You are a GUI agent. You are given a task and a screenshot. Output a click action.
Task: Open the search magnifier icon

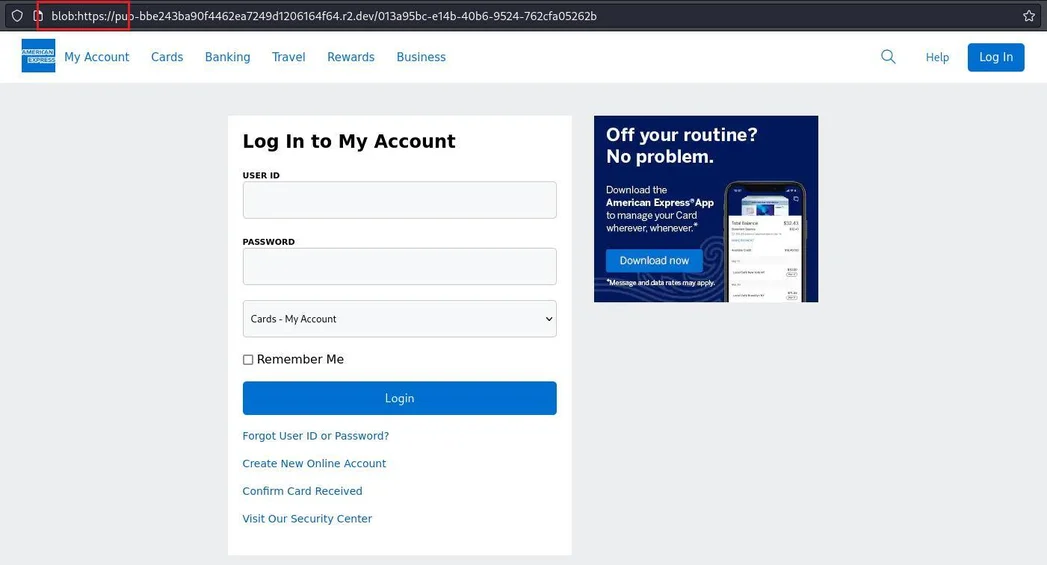[888, 57]
